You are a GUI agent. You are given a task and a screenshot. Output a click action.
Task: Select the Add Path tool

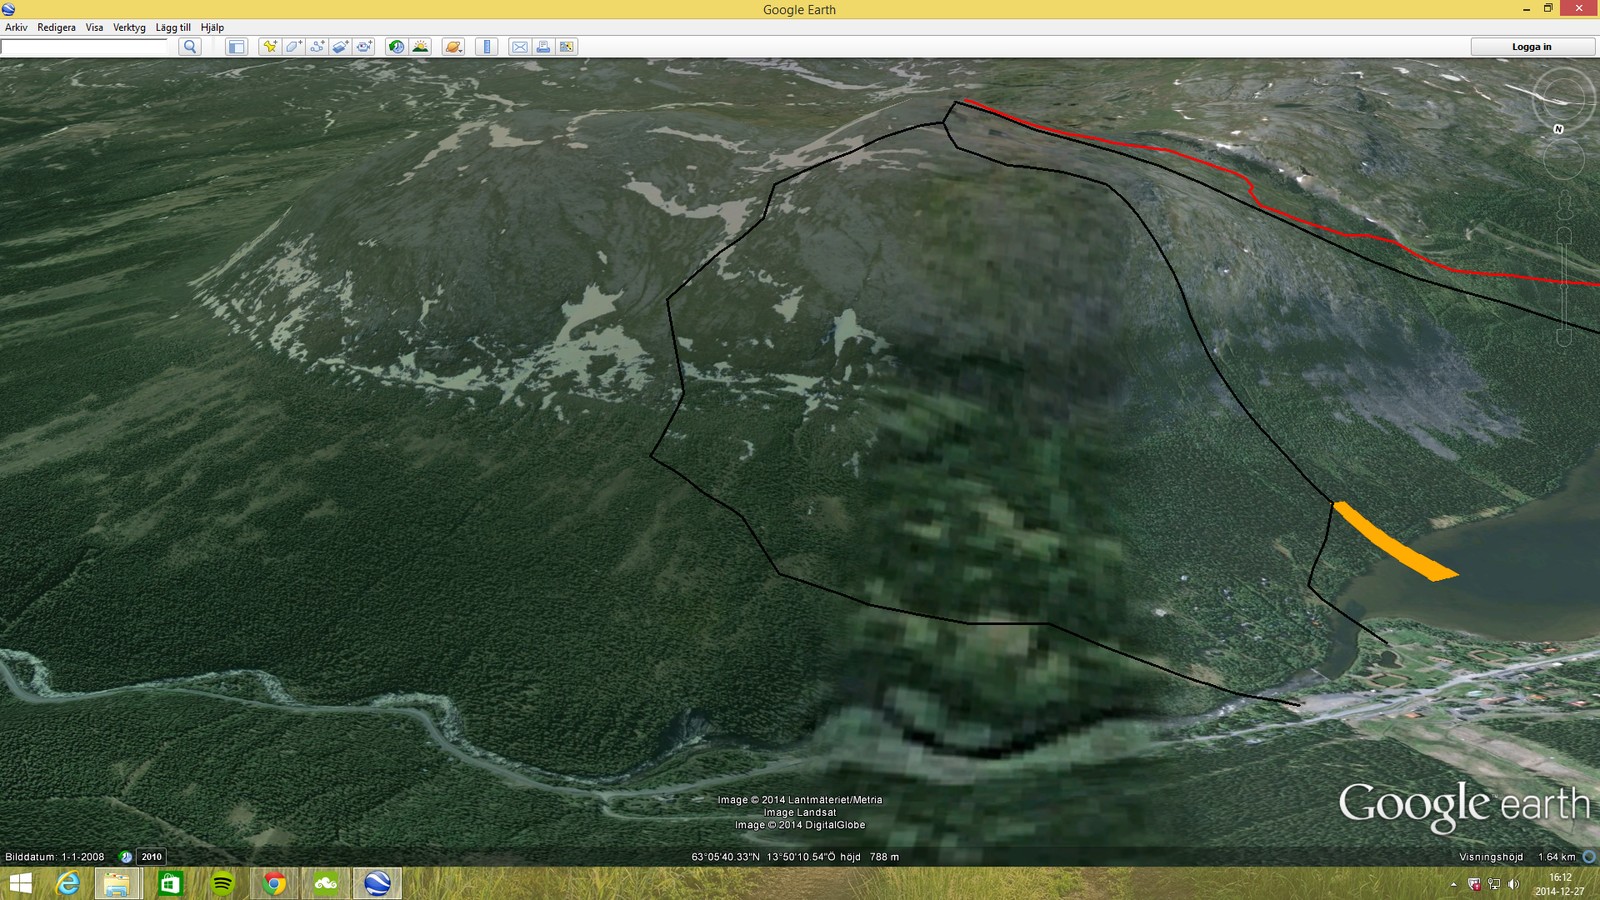(x=317, y=47)
